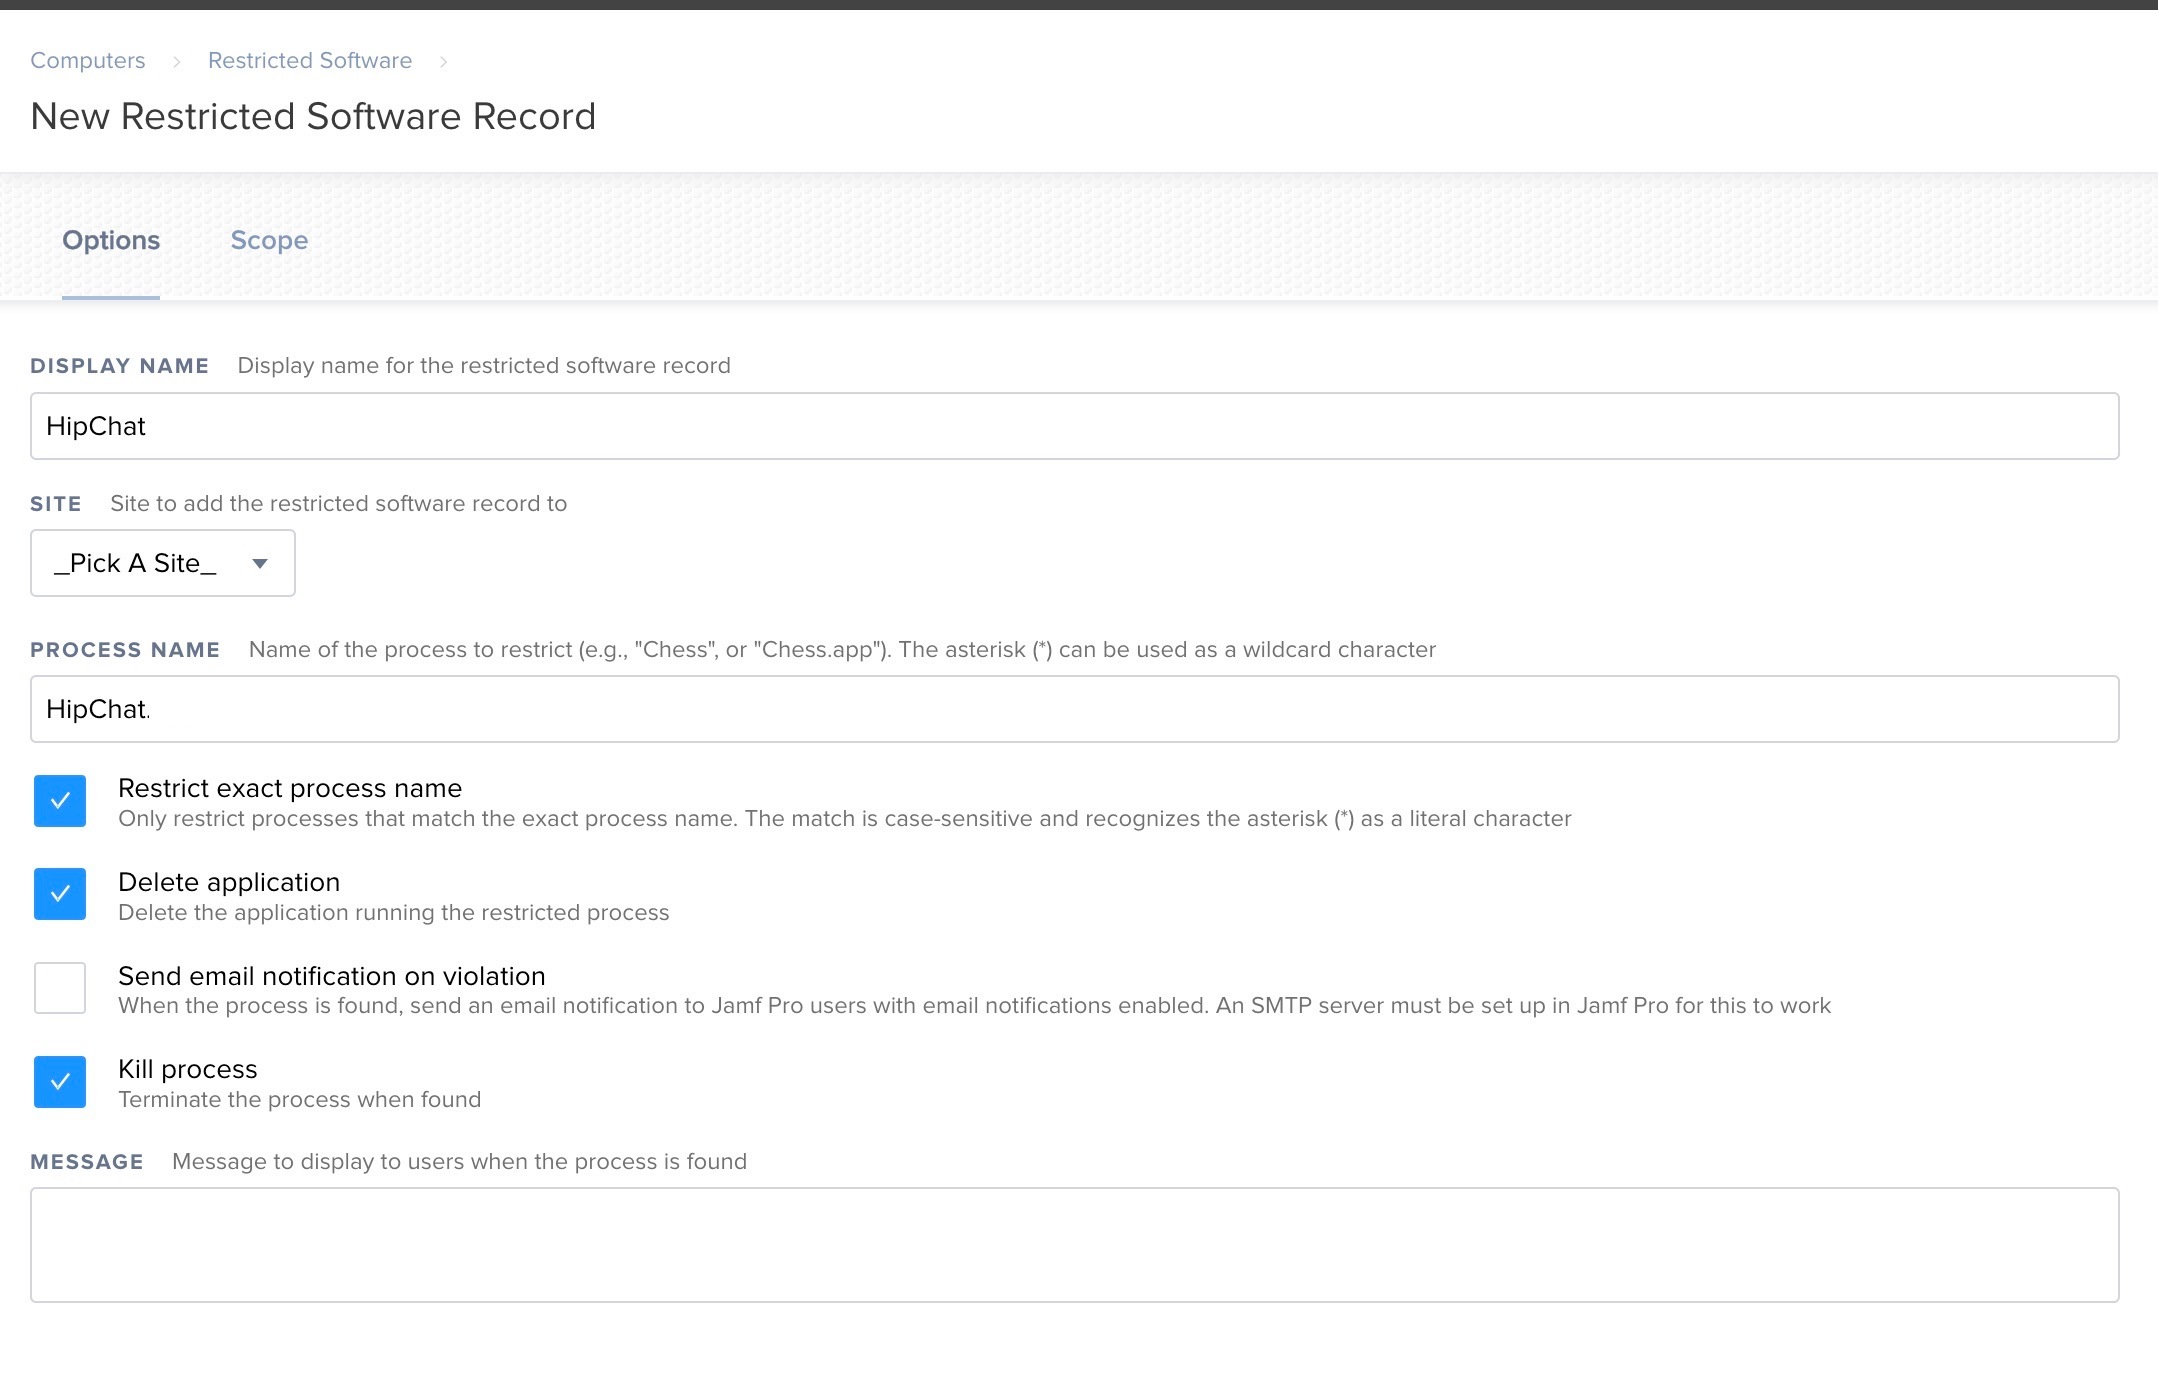
Task: Click the 'New Restricted Software Record' heading
Action: coord(314,116)
